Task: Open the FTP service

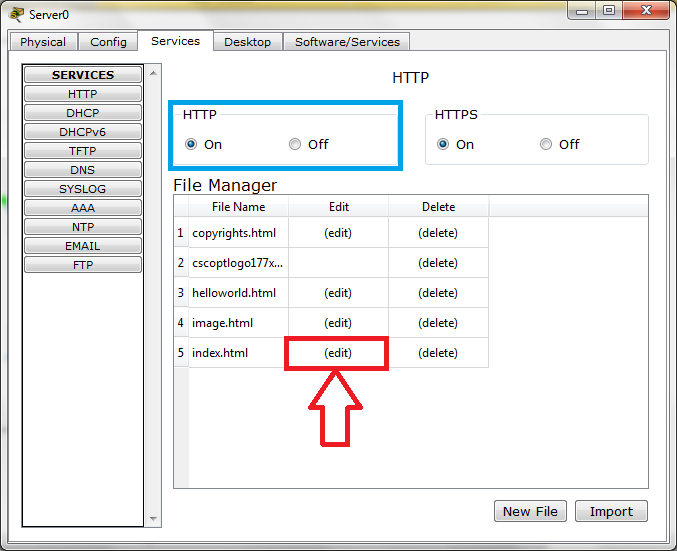Action: pos(83,265)
